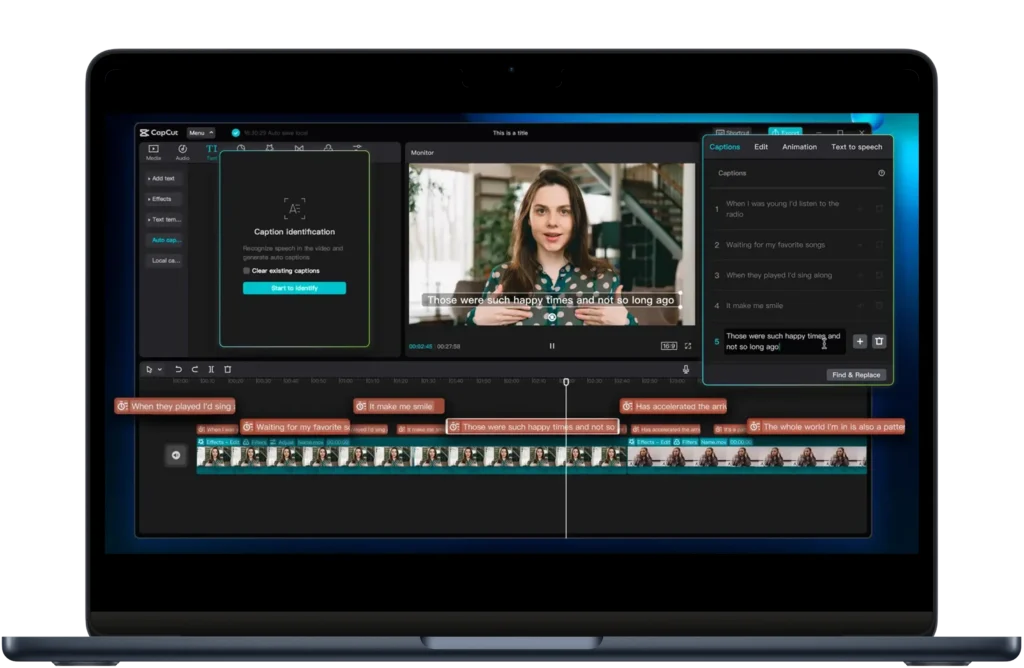Image resolution: width=1024 pixels, height=668 pixels.
Task: Select 'When they played I'd sing' caption clip
Action: point(175,406)
